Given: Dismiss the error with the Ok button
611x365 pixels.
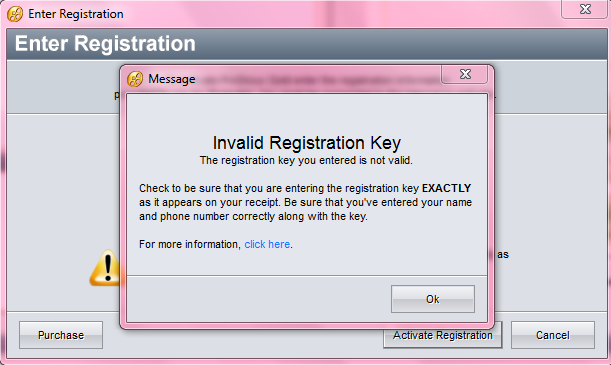Looking at the screenshot, I should click(433, 299).
